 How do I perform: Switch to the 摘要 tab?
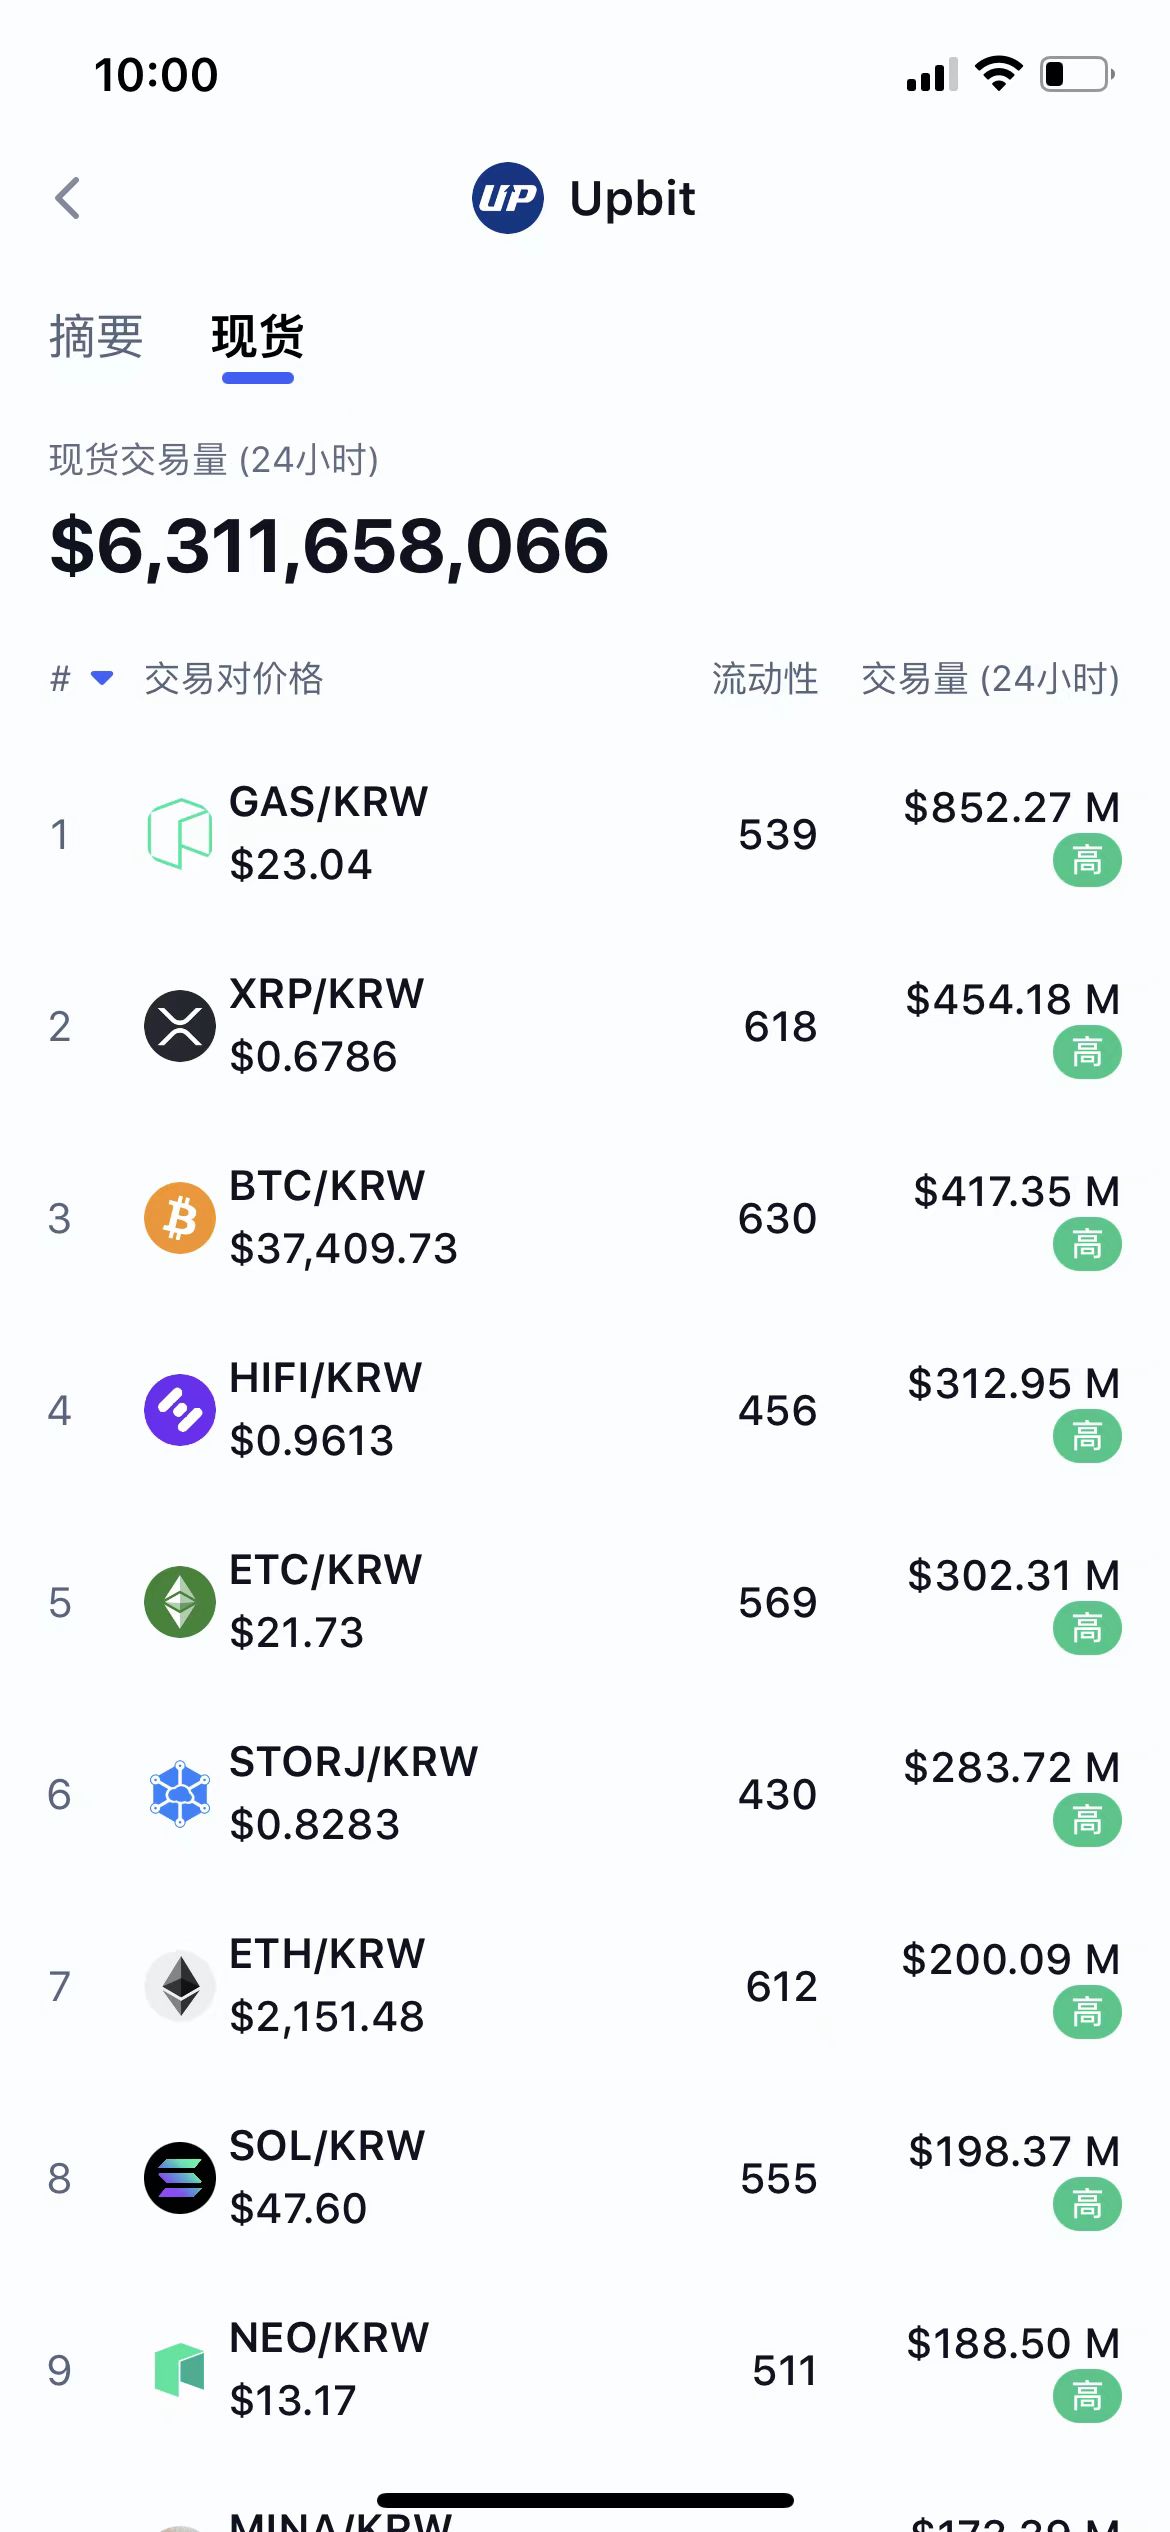tap(96, 336)
